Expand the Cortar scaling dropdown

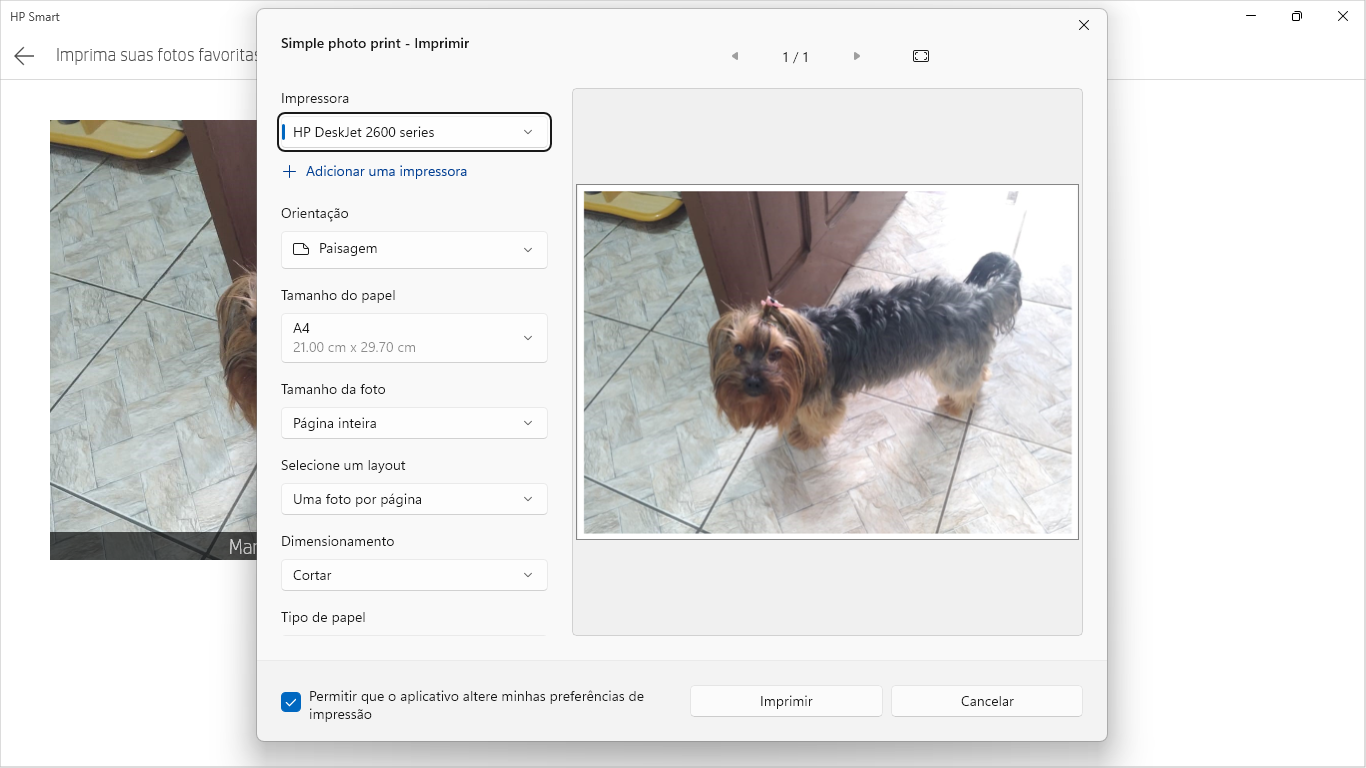coord(414,575)
